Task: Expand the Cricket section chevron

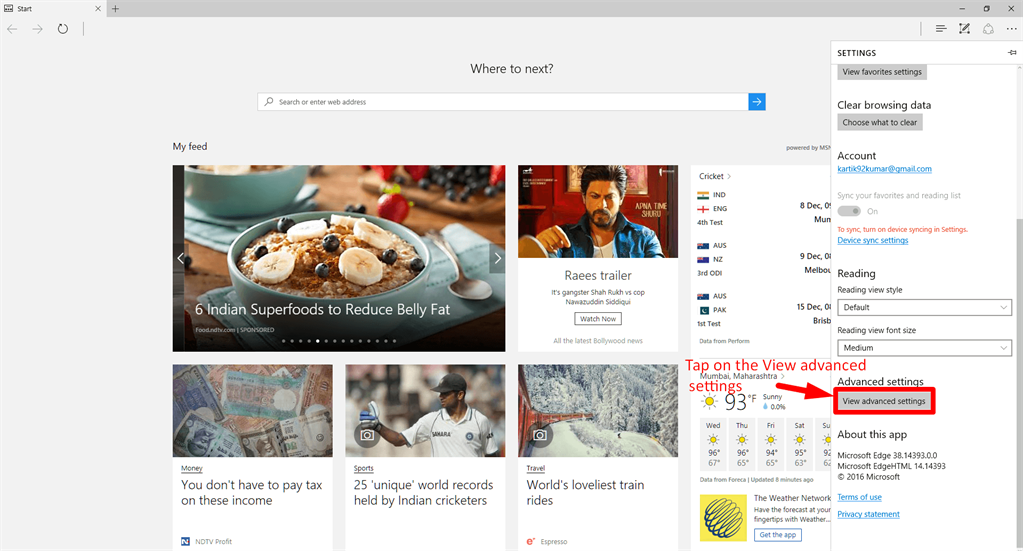Action: pyautogui.click(x=729, y=176)
